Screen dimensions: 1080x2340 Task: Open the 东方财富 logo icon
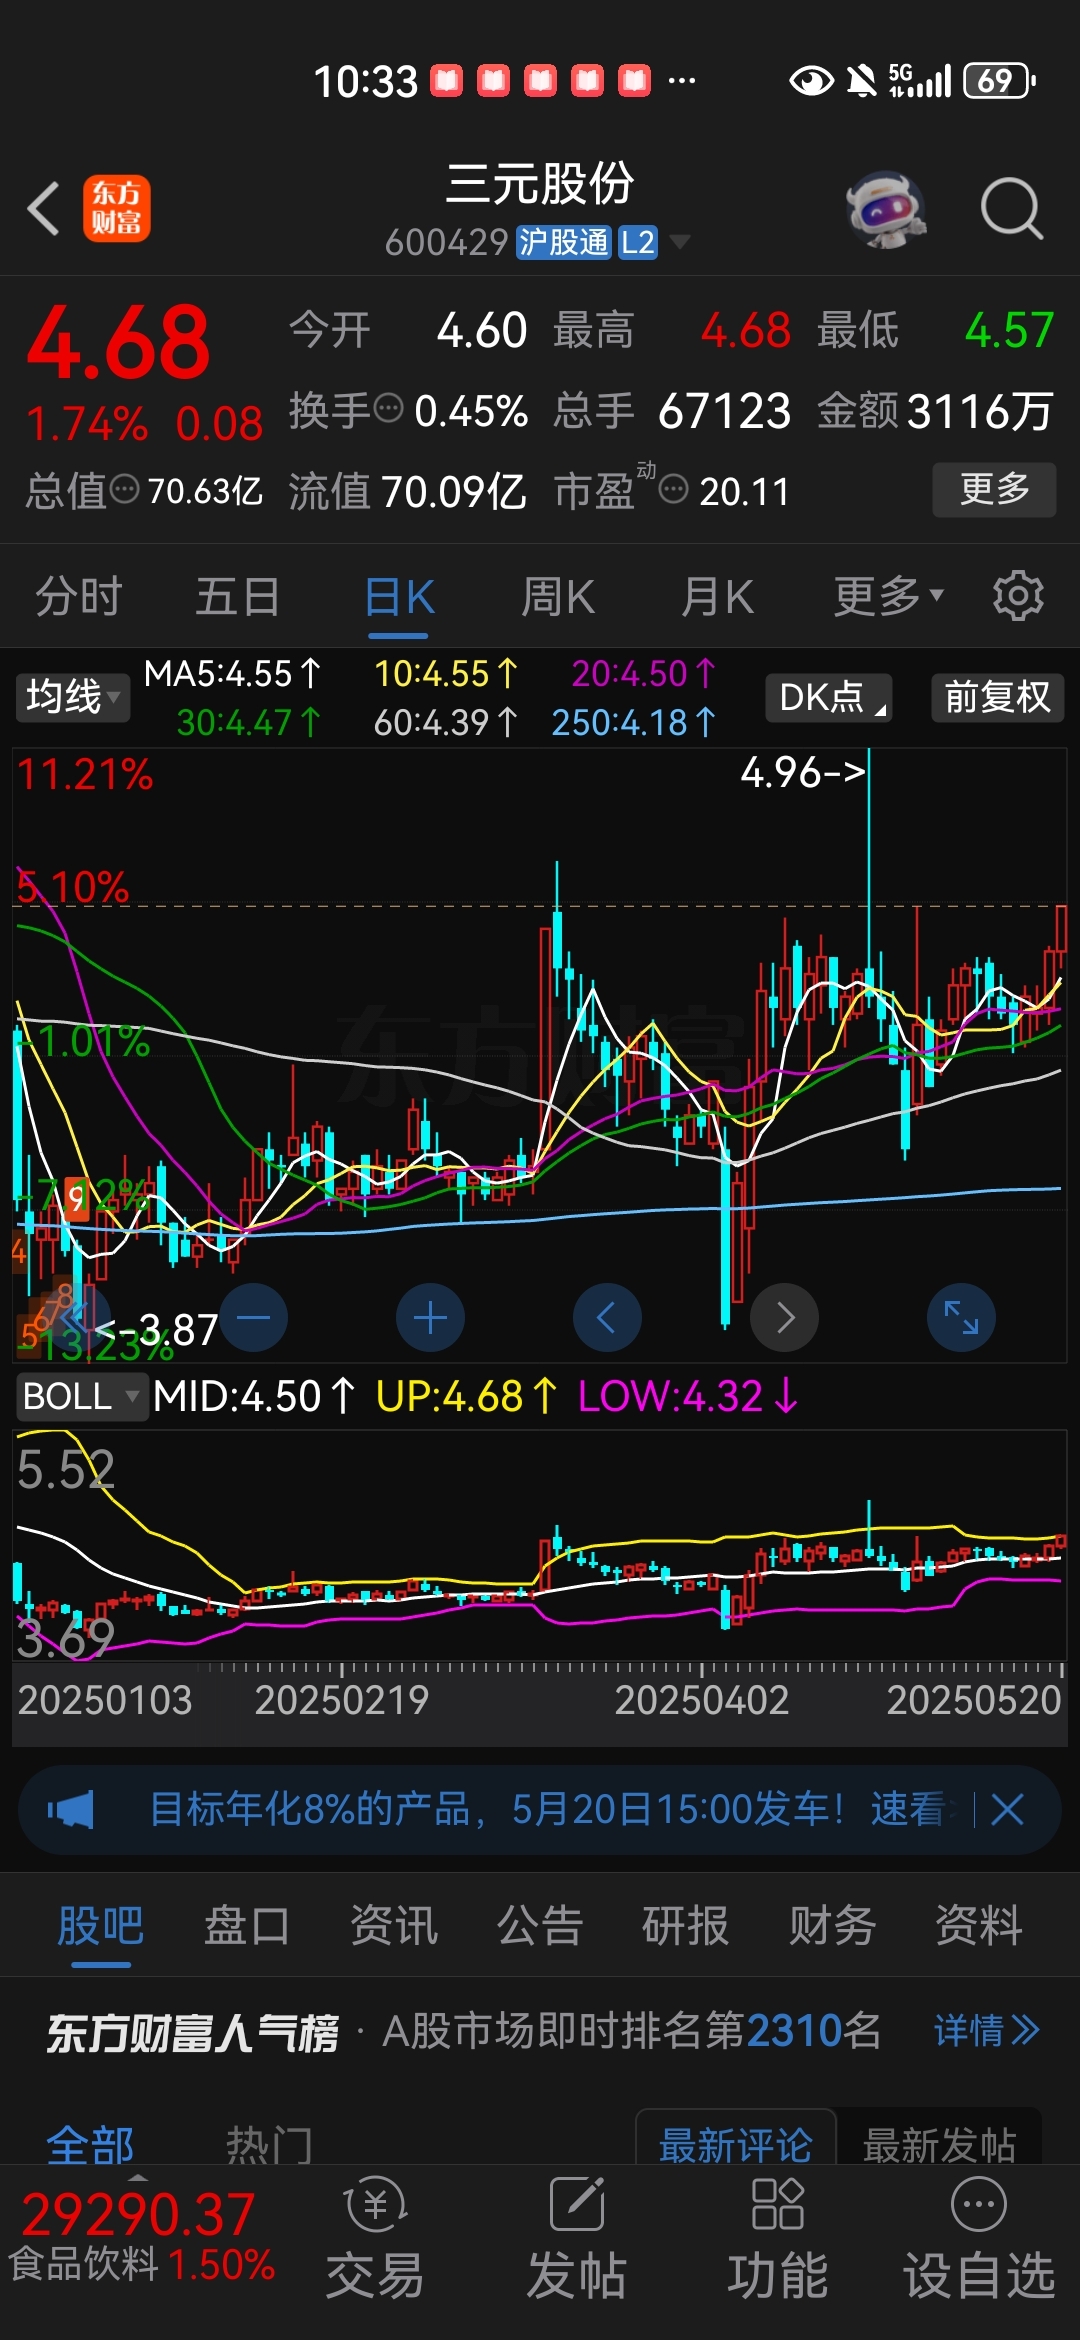116,208
